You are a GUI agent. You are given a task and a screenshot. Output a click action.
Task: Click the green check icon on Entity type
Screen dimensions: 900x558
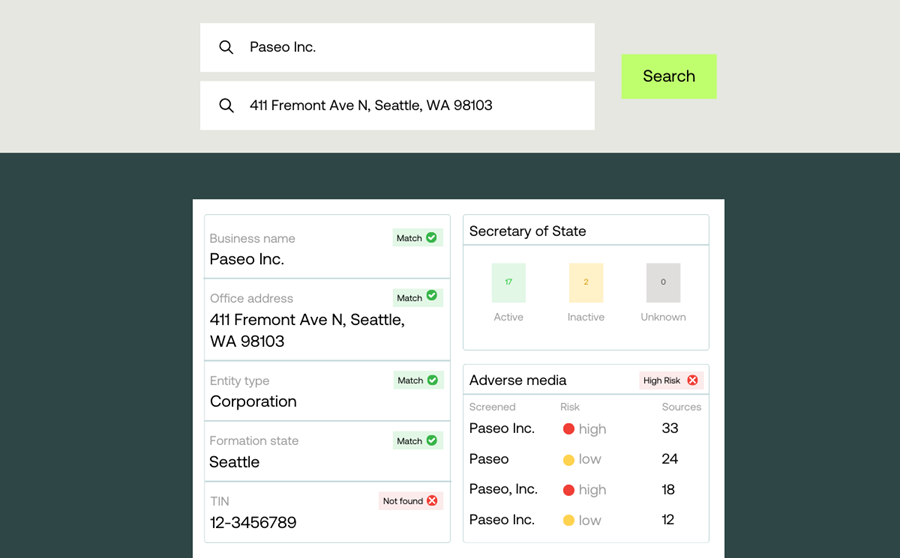click(x=433, y=380)
